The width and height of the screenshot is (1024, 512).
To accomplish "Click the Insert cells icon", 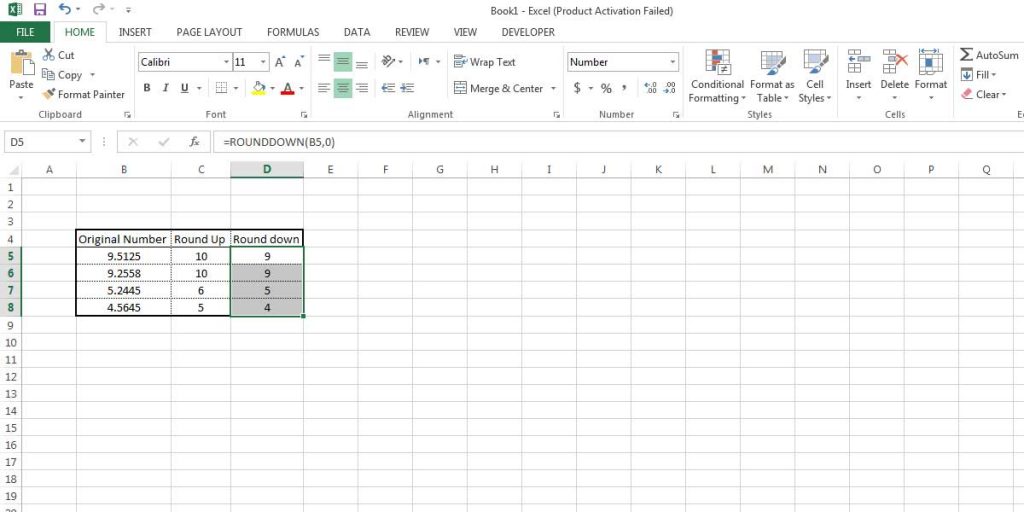I will pyautogui.click(x=859, y=61).
